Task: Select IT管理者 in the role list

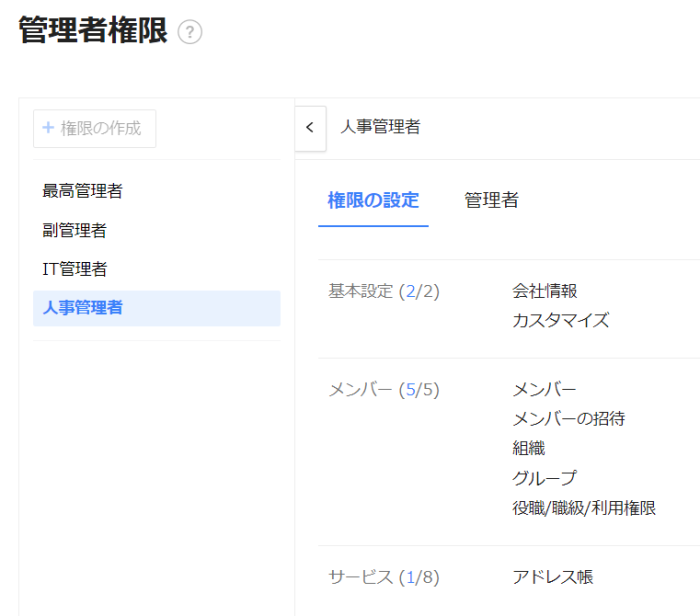Action: 75,269
